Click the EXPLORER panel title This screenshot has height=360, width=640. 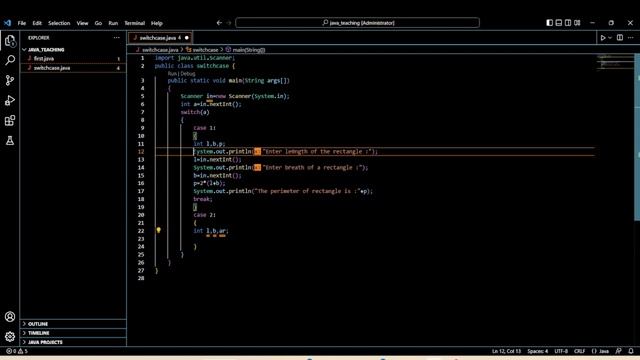[39, 38]
